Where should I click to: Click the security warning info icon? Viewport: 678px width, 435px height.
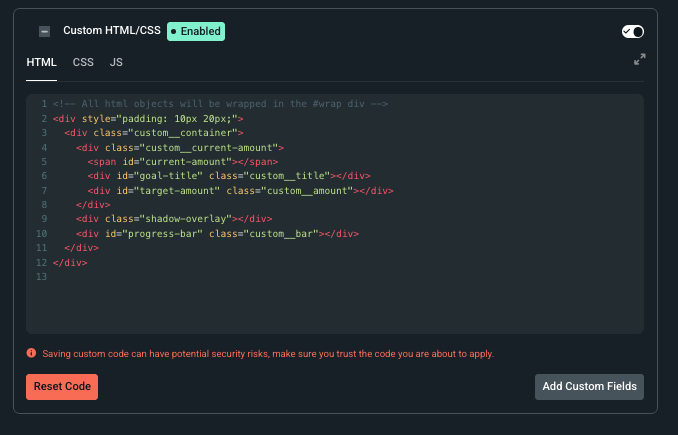(31, 353)
